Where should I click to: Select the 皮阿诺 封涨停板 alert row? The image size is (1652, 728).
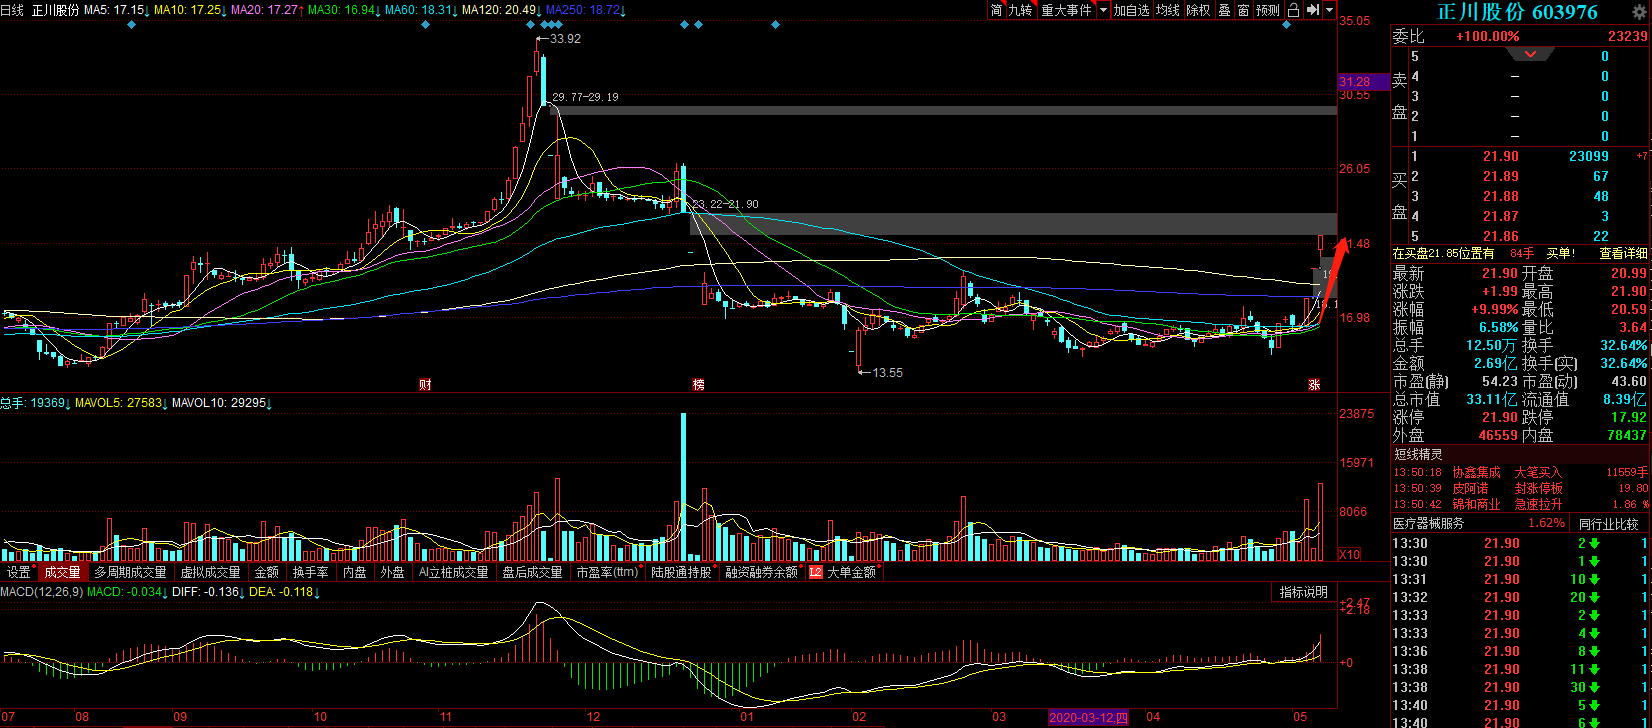tap(1521, 488)
